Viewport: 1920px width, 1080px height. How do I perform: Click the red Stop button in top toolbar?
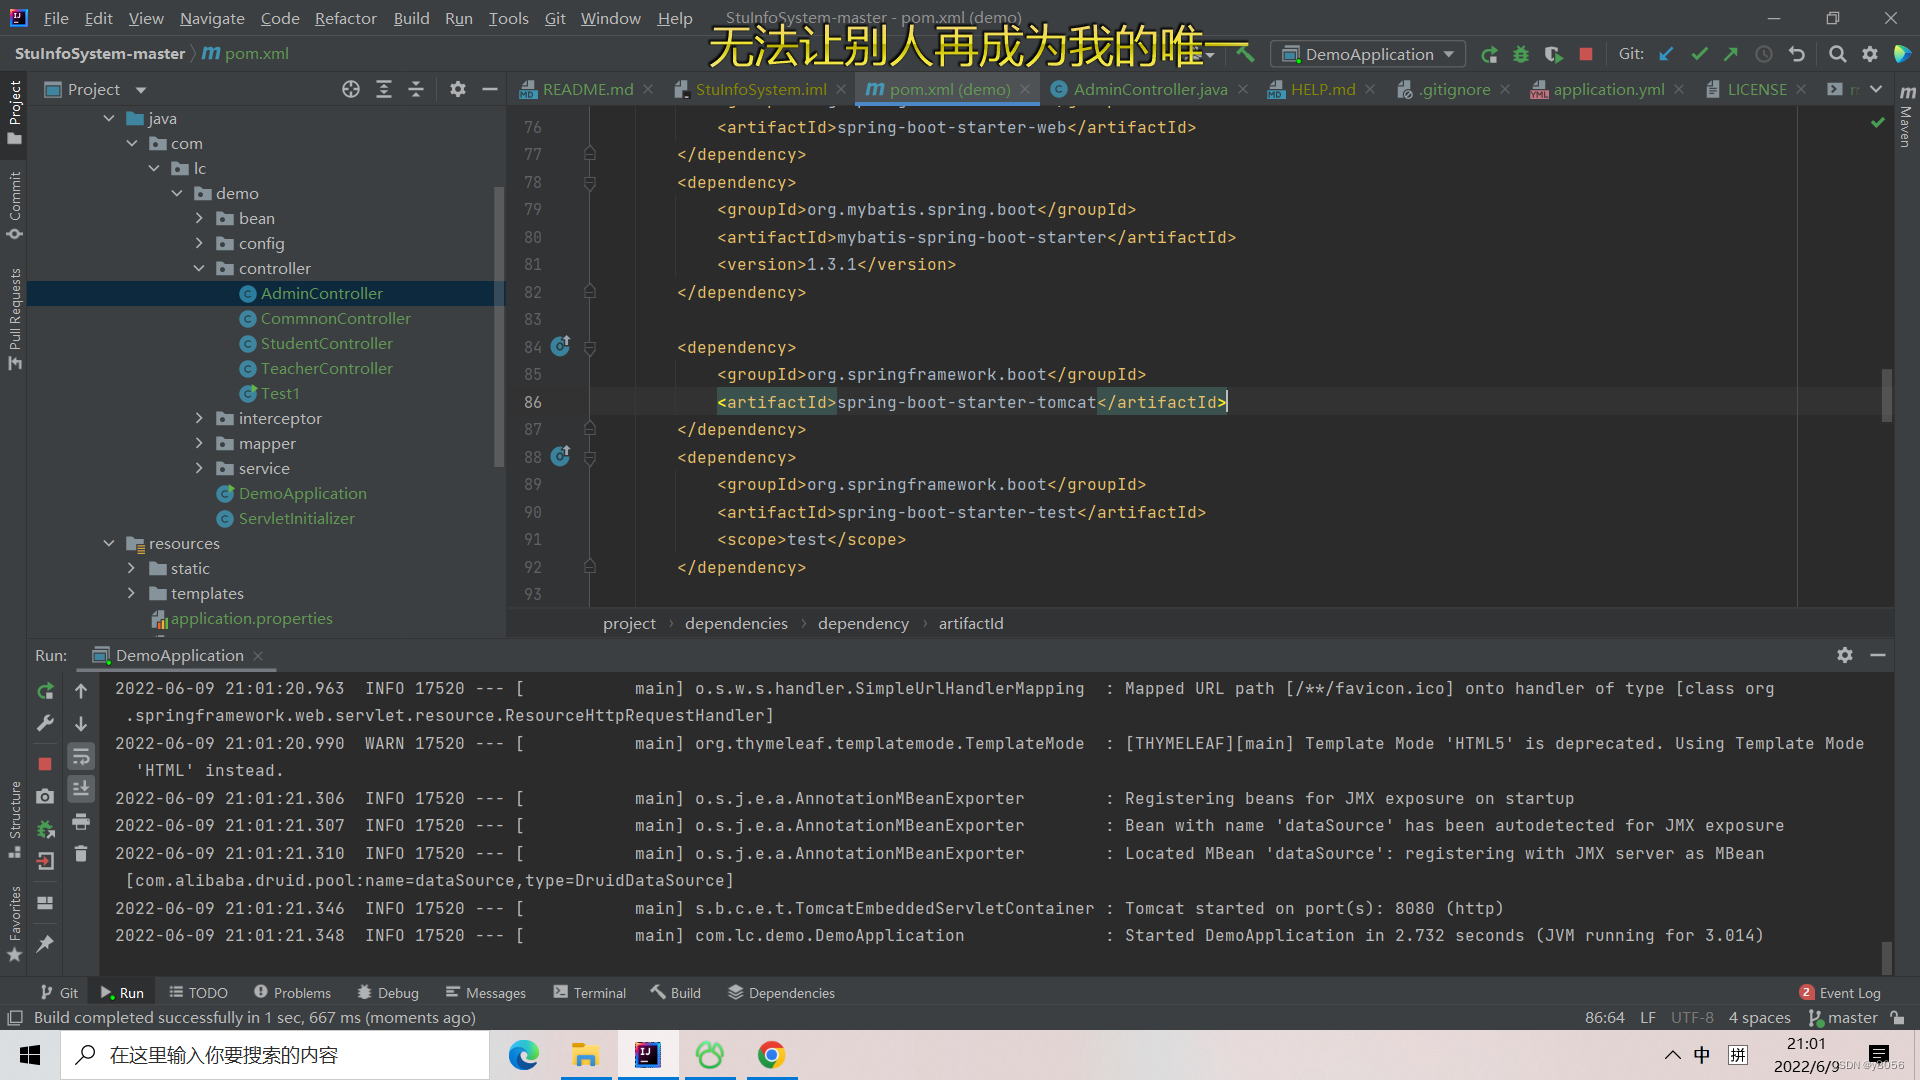(1585, 54)
